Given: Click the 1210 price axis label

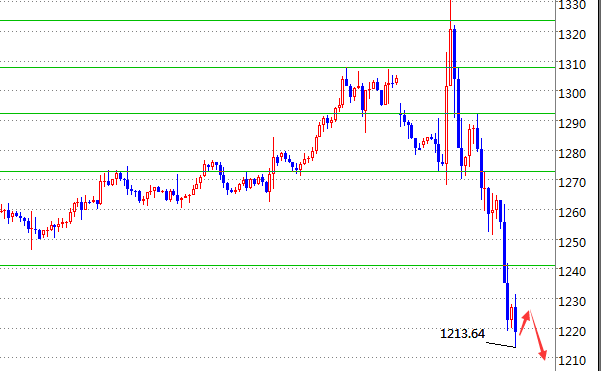Looking at the screenshot, I should (572, 360).
